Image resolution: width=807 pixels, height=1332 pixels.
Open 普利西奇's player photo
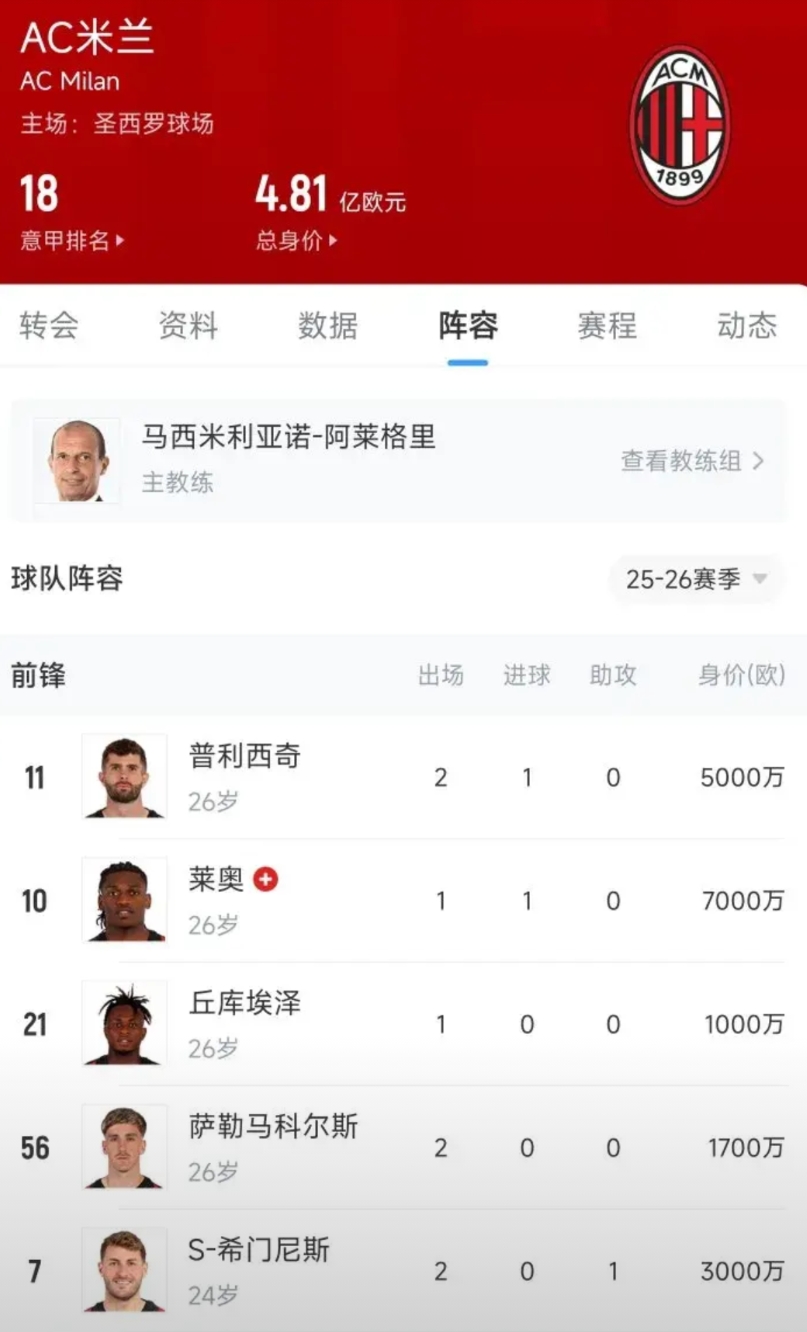point(124,776)
